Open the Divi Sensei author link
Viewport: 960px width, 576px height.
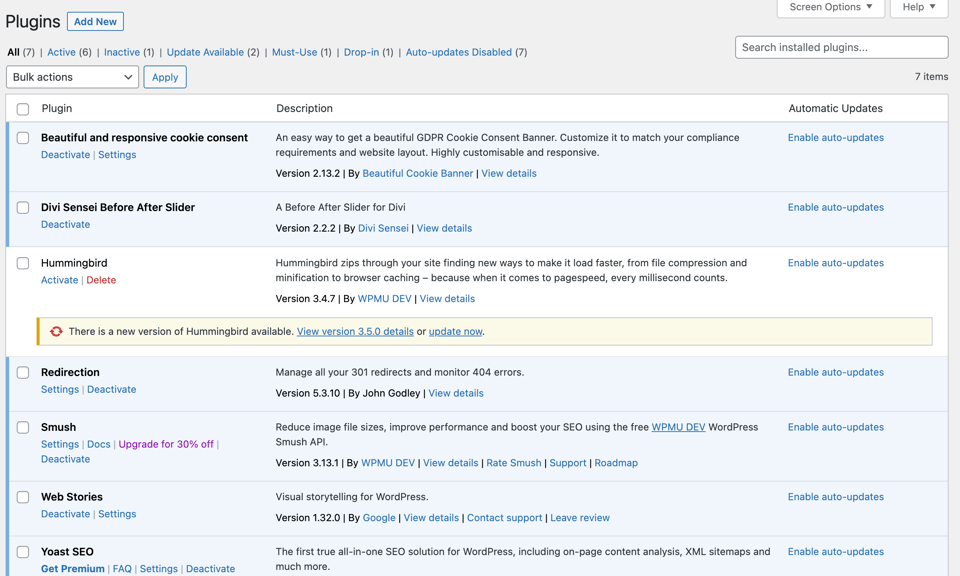click(383, 228)
